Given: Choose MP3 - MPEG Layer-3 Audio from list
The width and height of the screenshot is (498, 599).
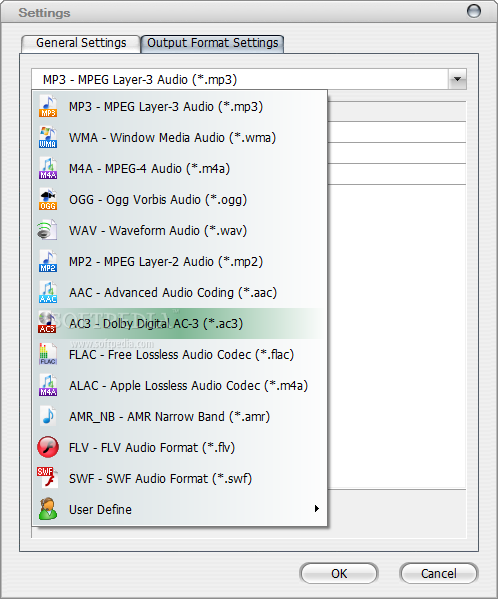Looking at the screenshot, I should coord(179,107).
